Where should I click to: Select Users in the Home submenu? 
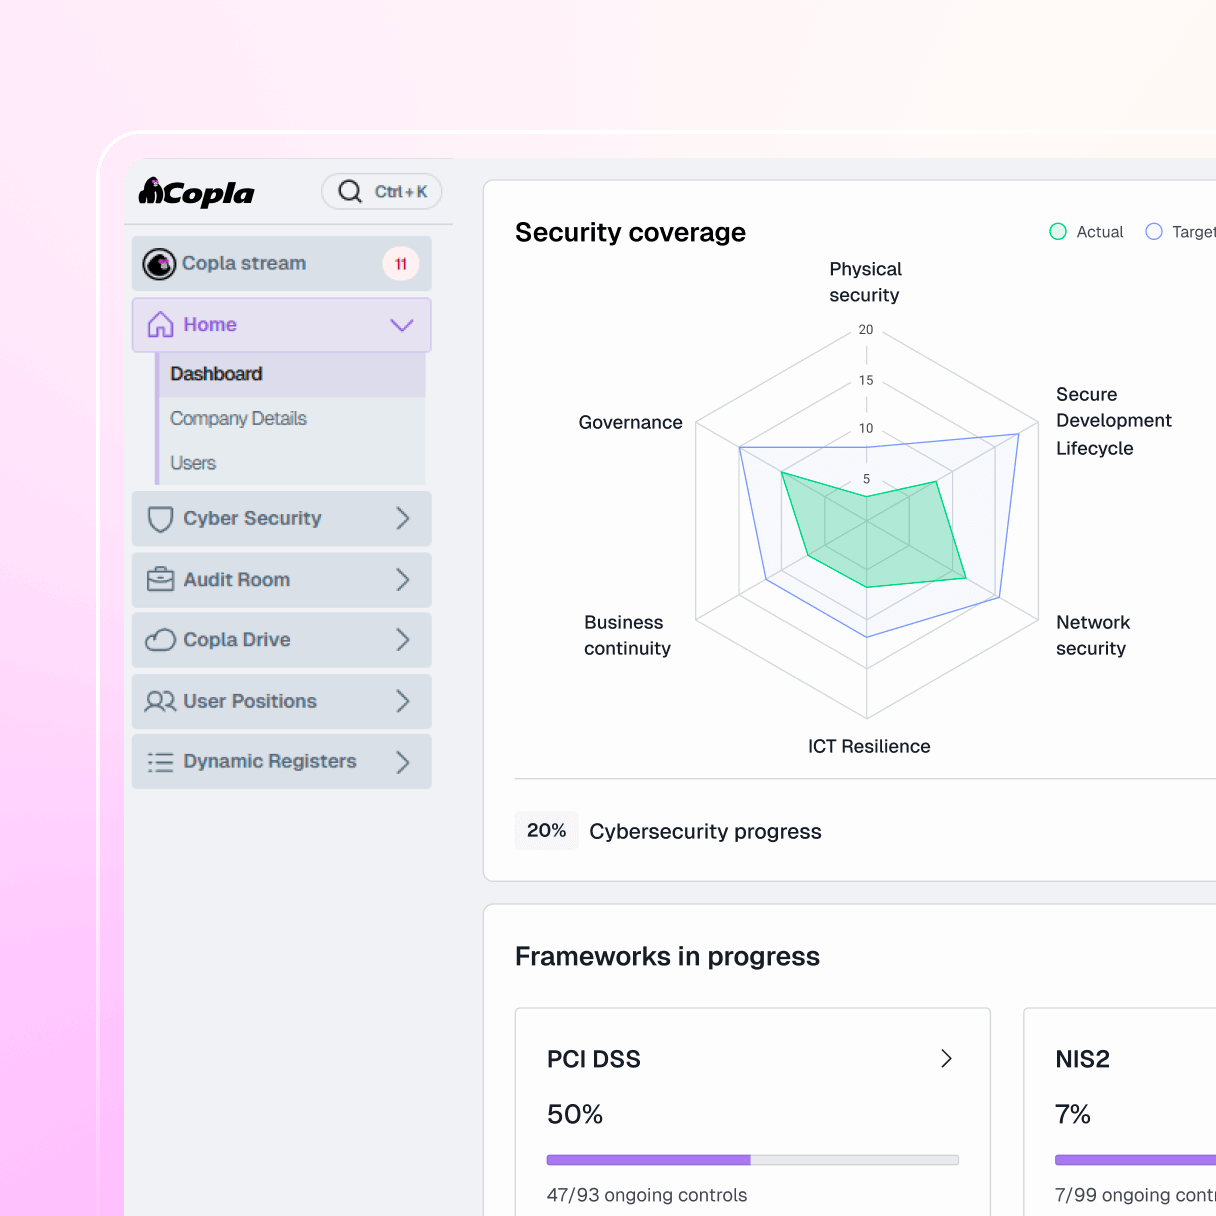coord(193,463)
